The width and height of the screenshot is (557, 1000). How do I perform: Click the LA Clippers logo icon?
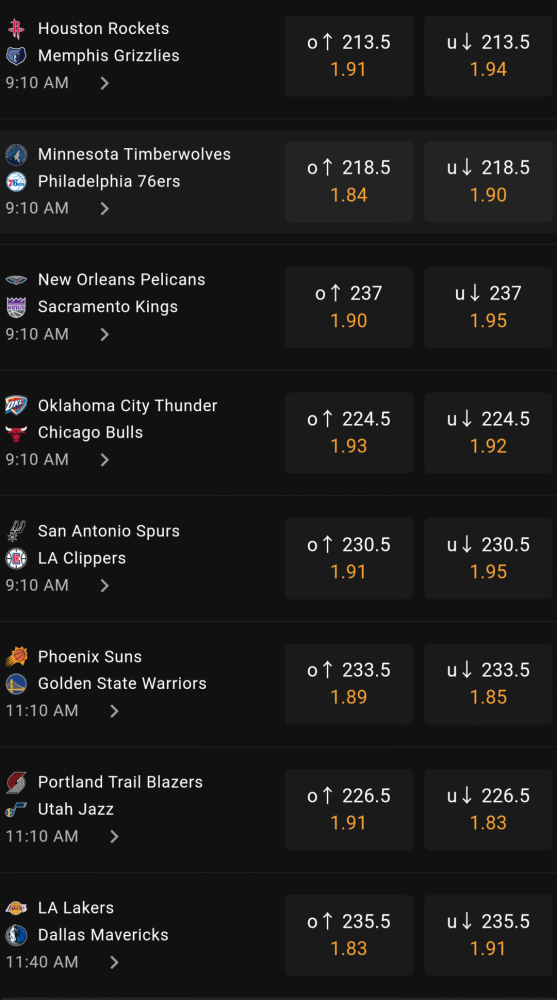(16, 559)
